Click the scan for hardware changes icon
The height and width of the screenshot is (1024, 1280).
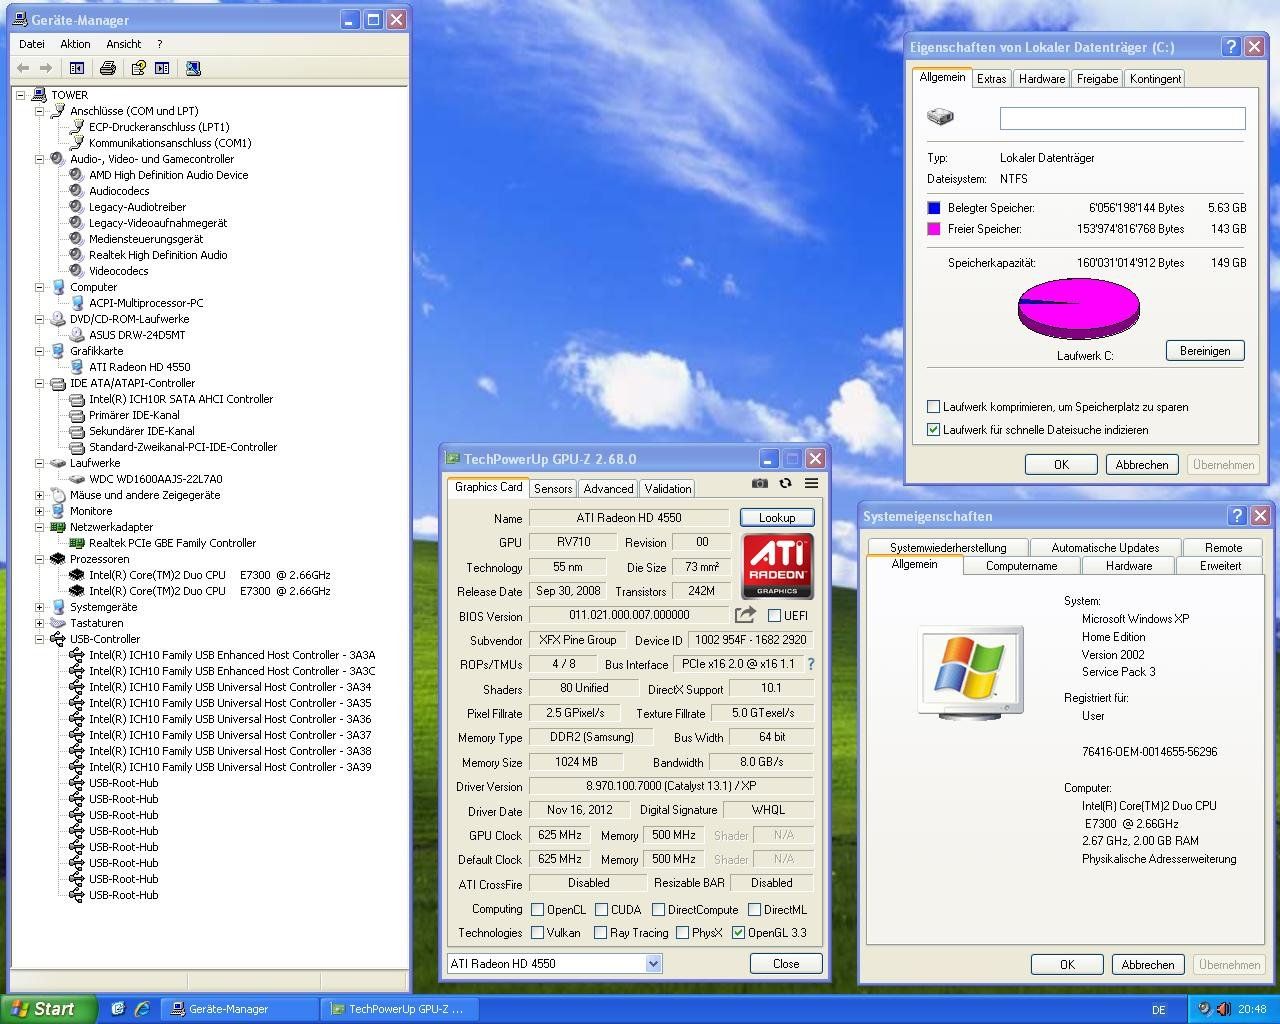point(193,68)
